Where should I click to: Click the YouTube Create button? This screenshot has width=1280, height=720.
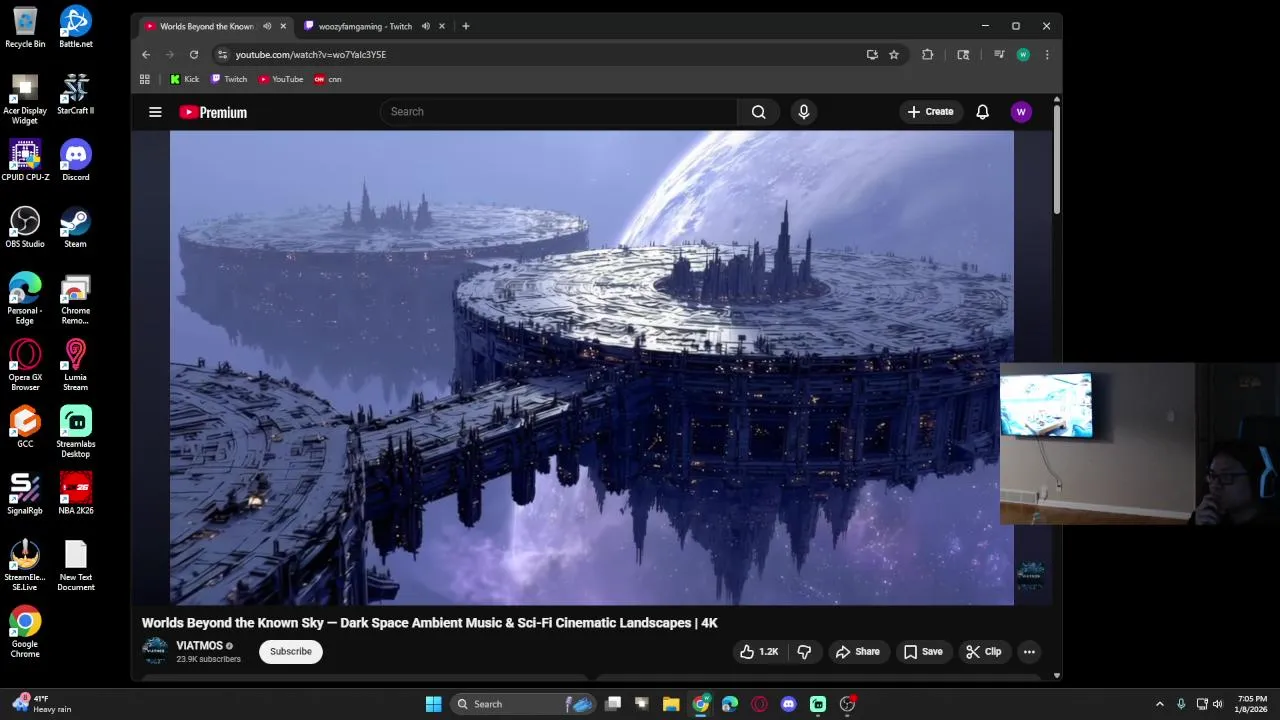(930, 112)
